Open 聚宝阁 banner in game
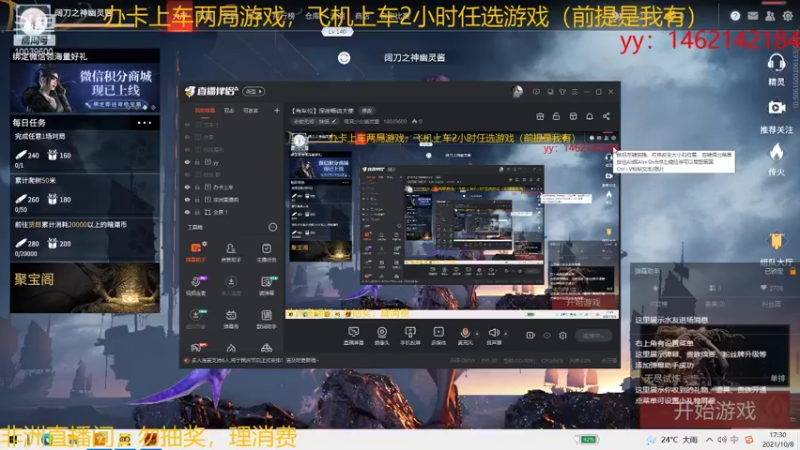This screenshot has height=450, width=800. [85, 288]
